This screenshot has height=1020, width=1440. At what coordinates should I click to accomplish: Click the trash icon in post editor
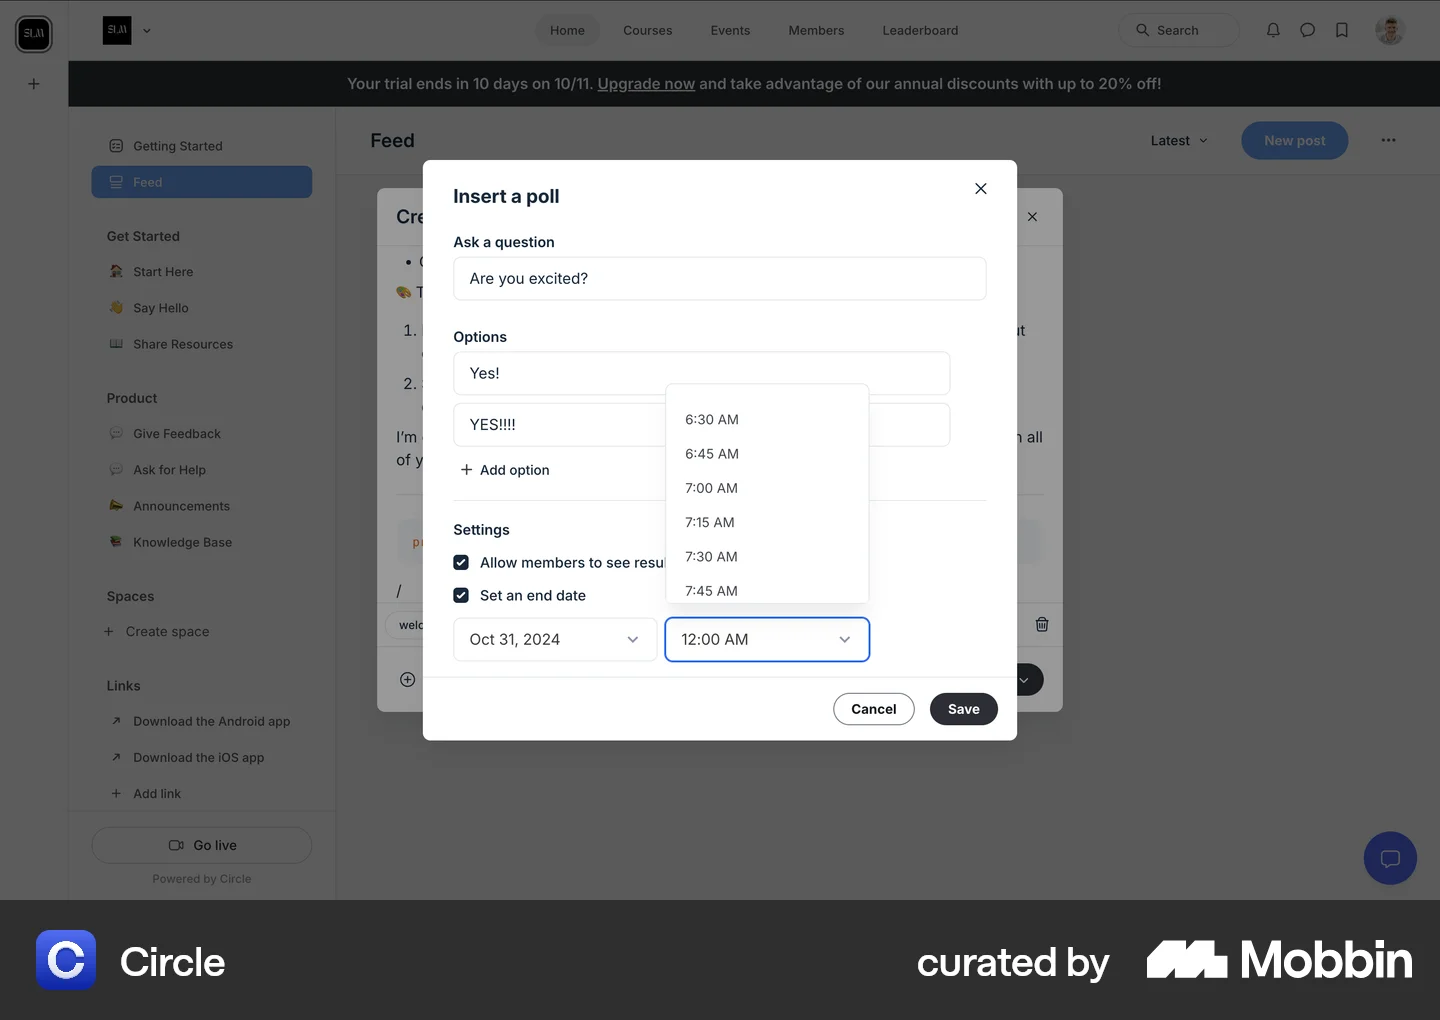click(1042, 624)
